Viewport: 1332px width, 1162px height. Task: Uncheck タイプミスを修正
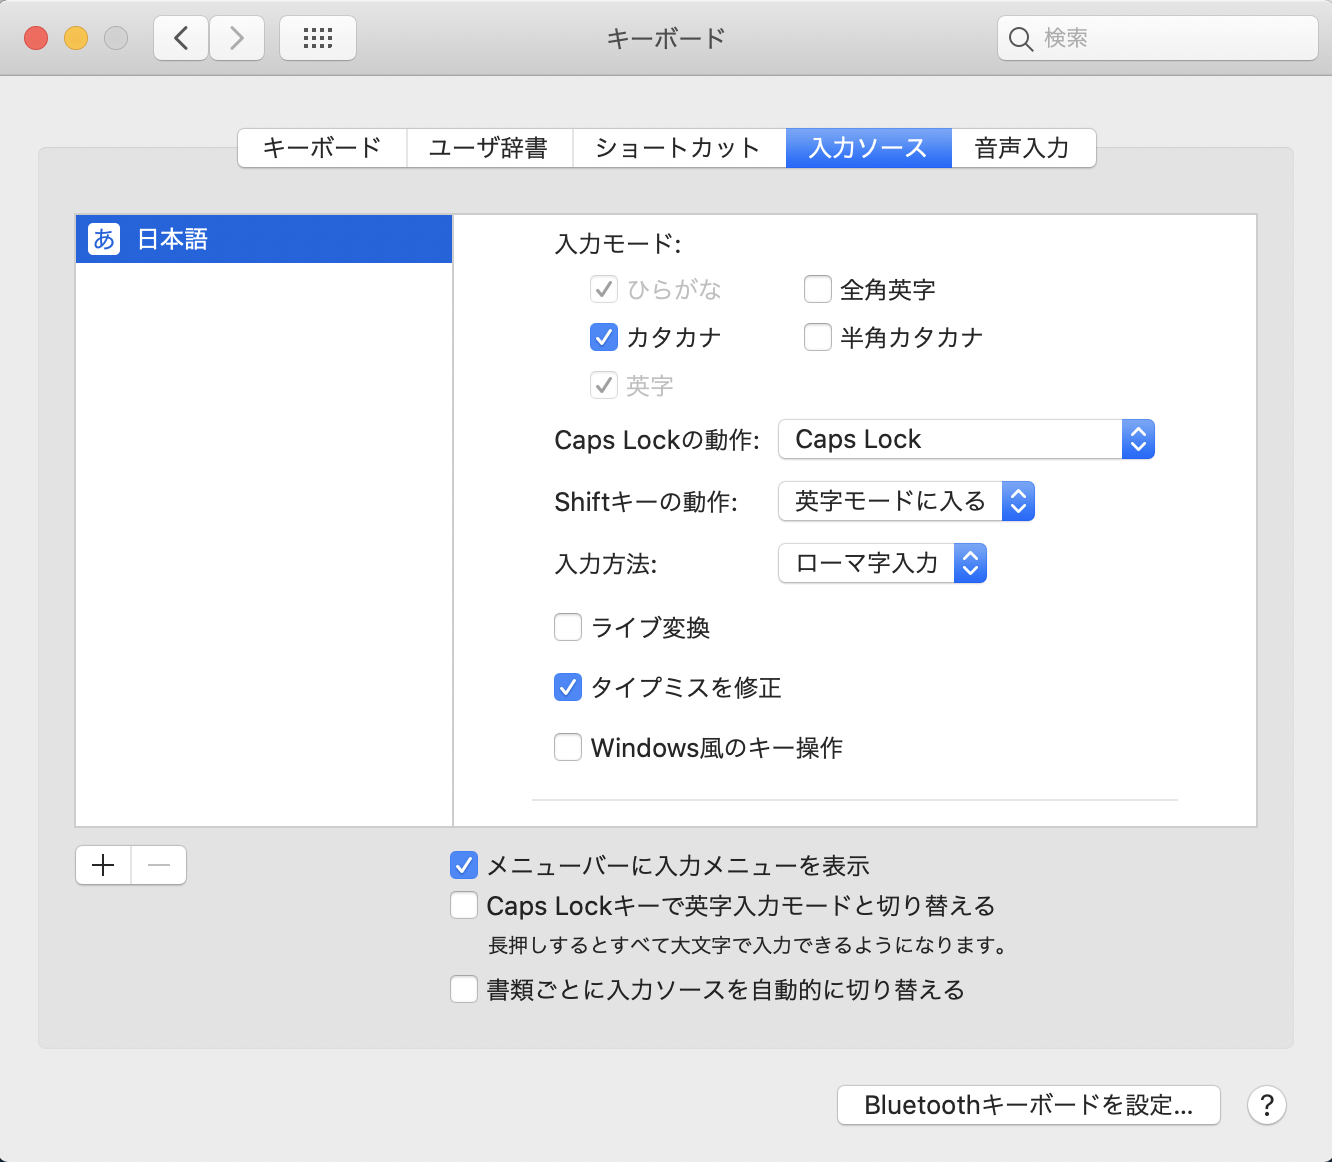pos(568,687)
